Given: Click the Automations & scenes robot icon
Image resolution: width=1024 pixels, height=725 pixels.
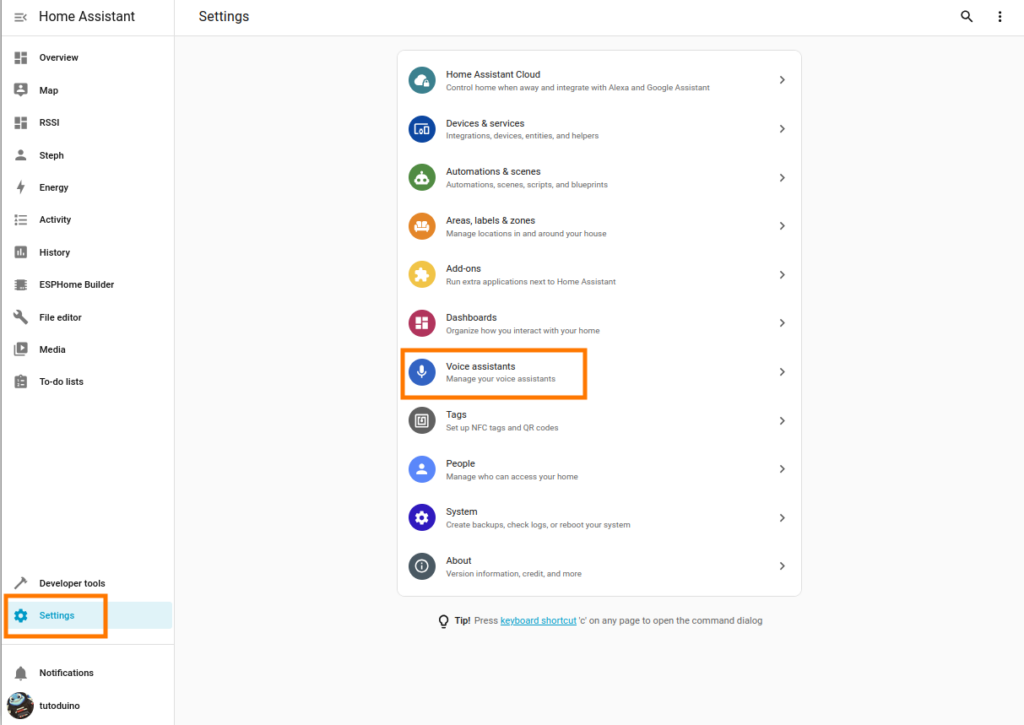Looking at the screenshot, I should tap(422, 177).
